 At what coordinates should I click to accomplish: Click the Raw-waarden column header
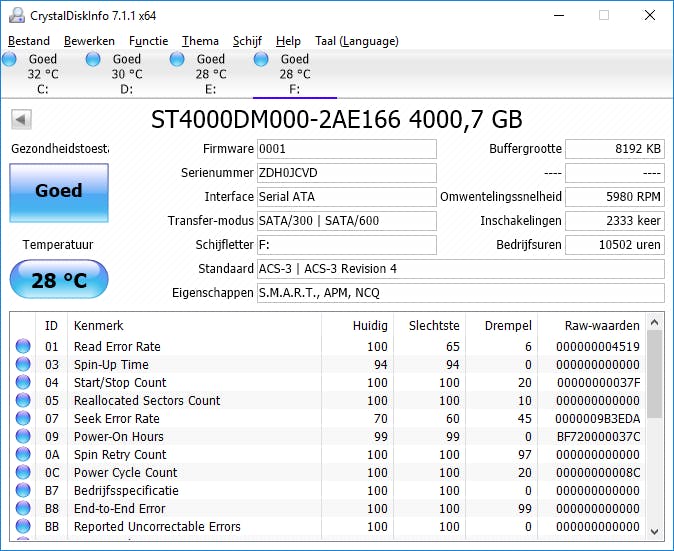click(x=602, y=326)
